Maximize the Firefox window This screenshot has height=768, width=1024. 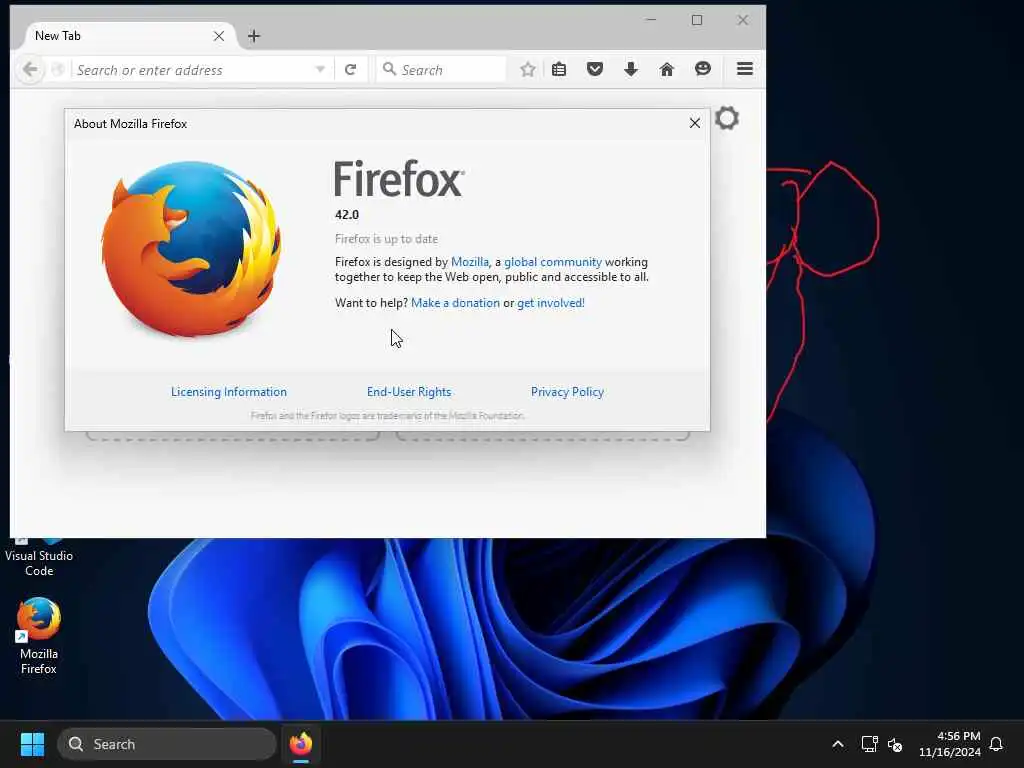(x=697, y=20)
